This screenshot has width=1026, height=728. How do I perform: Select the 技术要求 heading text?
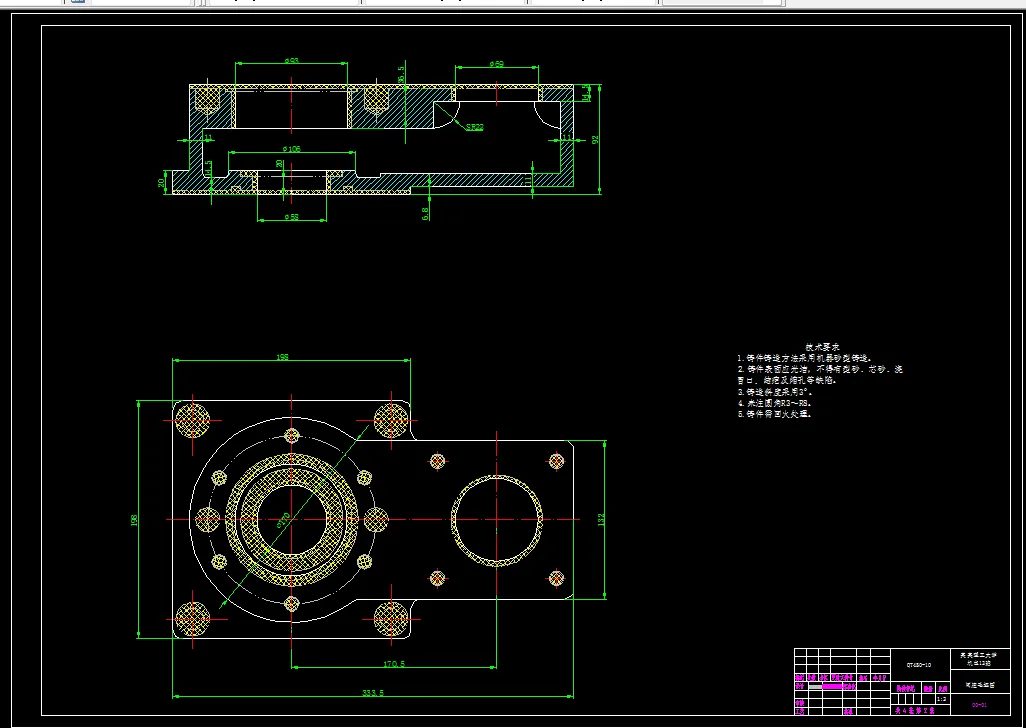tap(822, 347)
